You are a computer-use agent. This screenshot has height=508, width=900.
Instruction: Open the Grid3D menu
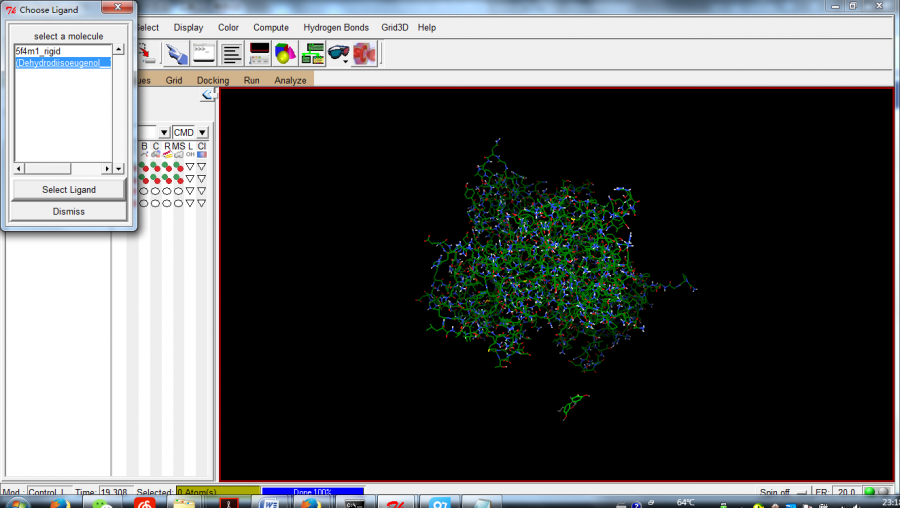[395, 28]
